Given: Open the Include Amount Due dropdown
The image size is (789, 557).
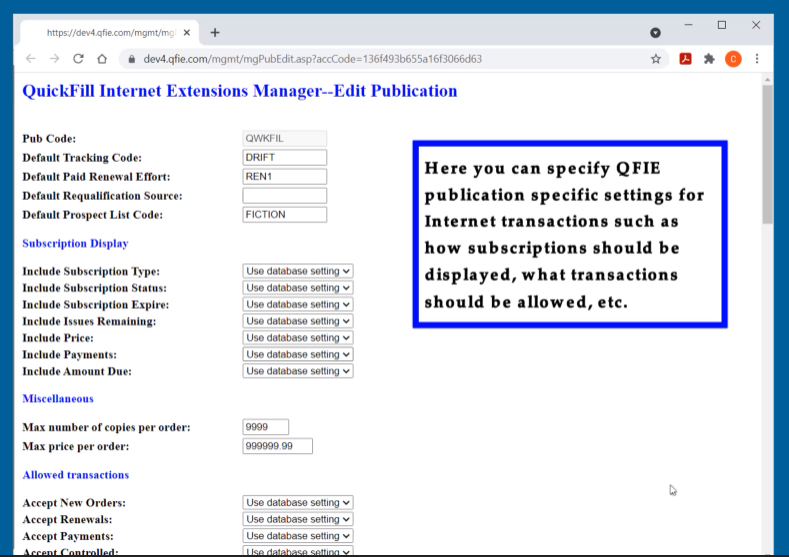Looking at the screenshot, I should click(x=297, y=371).
